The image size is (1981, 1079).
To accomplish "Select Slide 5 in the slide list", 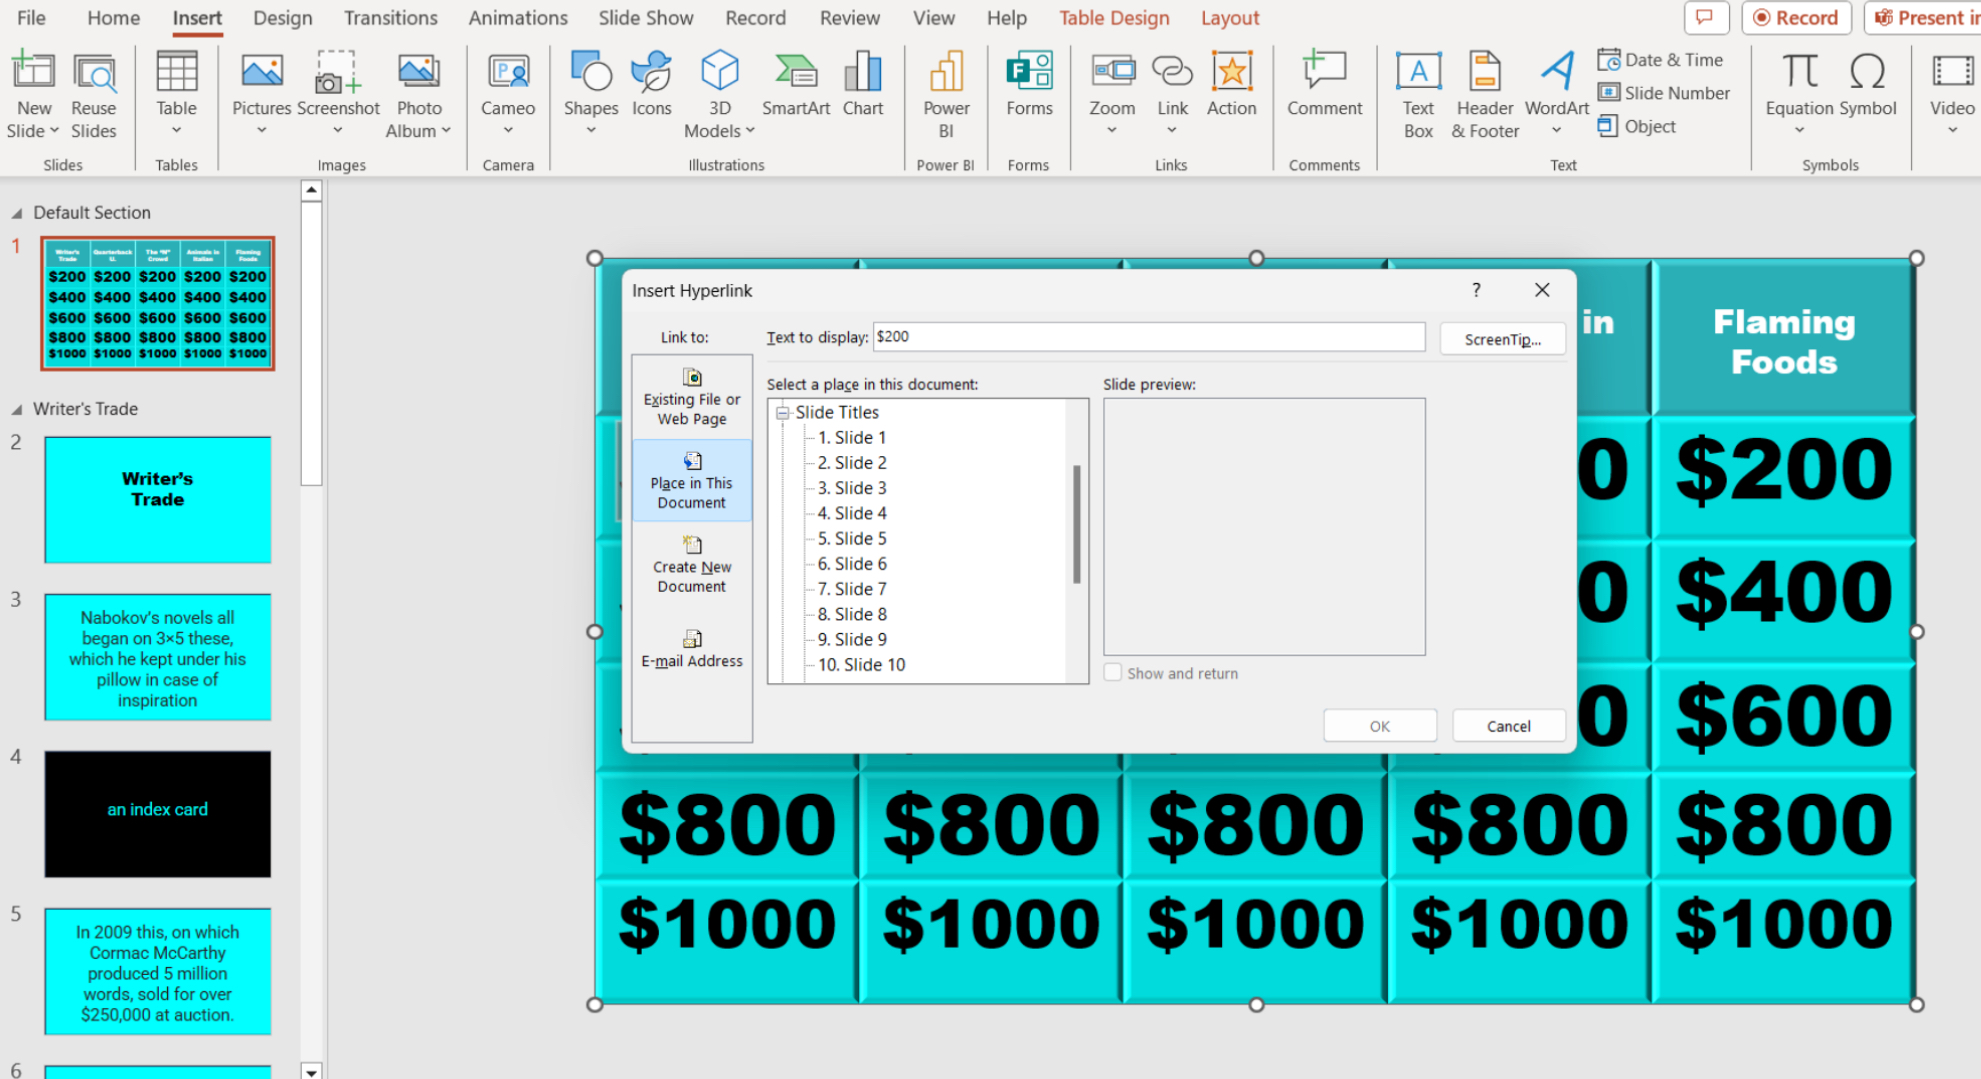I will tap(851, 538).
